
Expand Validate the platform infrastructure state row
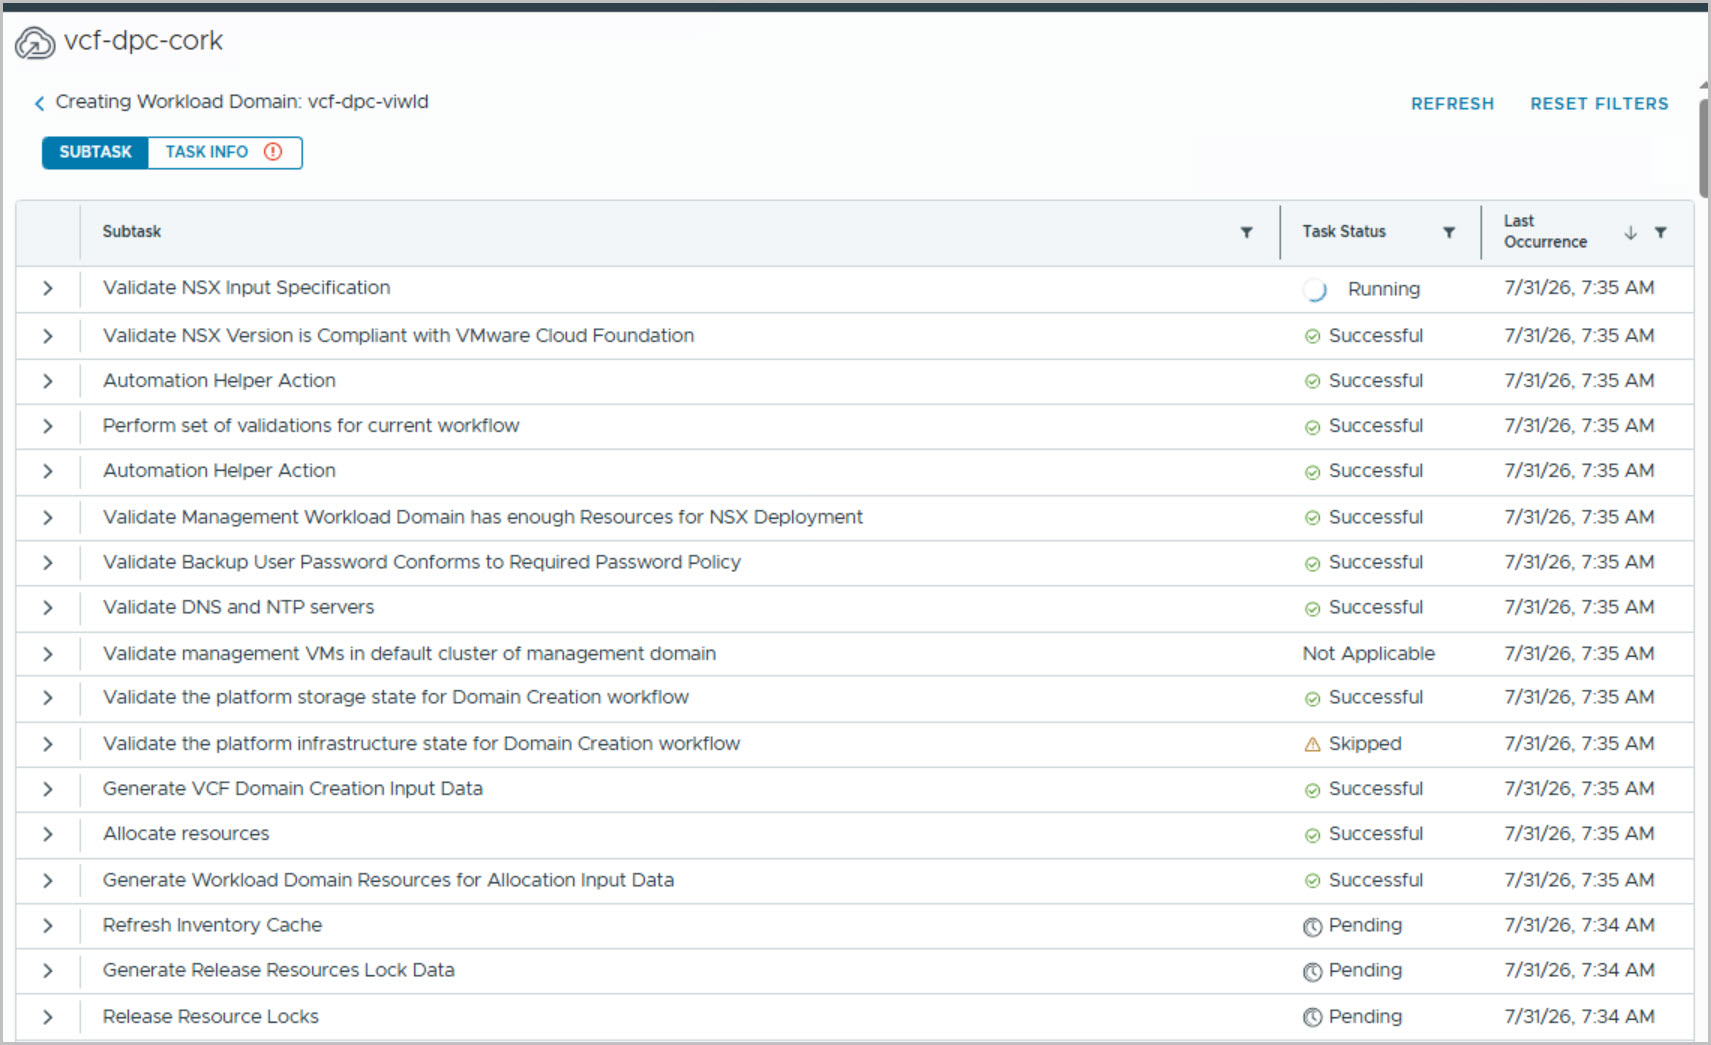coord(48,744)
